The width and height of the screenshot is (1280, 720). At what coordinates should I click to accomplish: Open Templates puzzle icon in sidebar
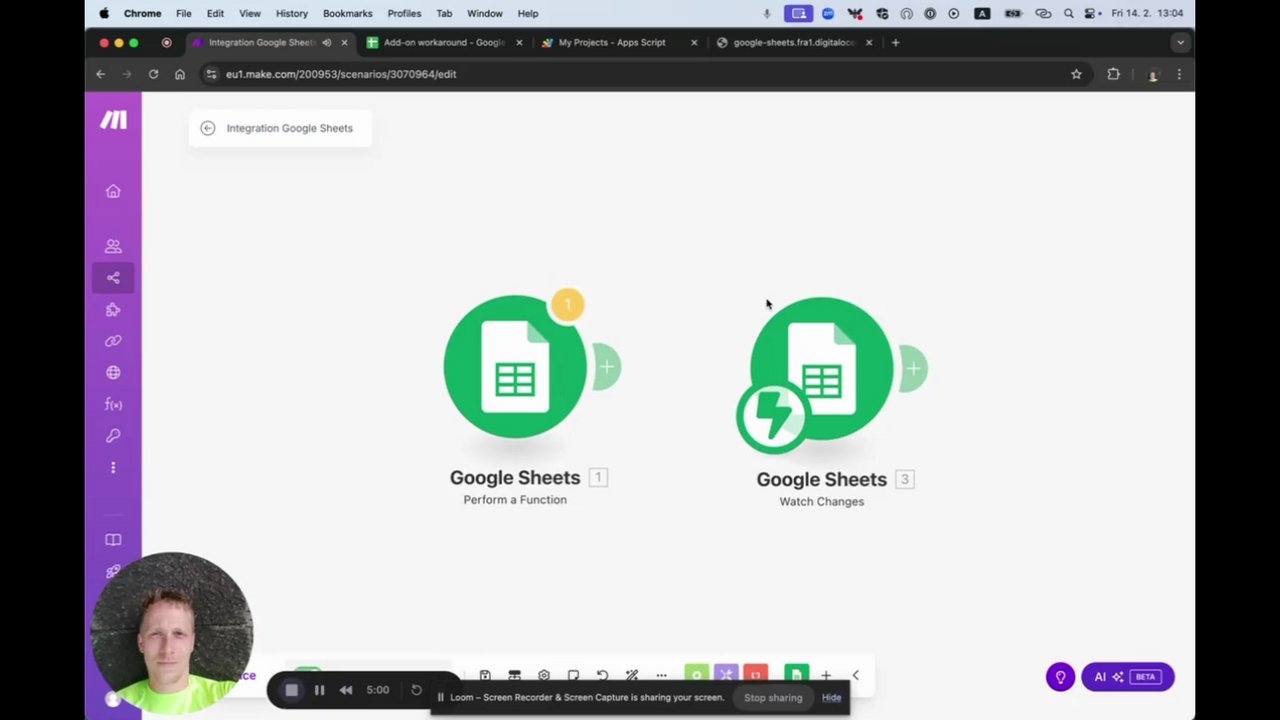pyautogui.click(x=113, y=310)
